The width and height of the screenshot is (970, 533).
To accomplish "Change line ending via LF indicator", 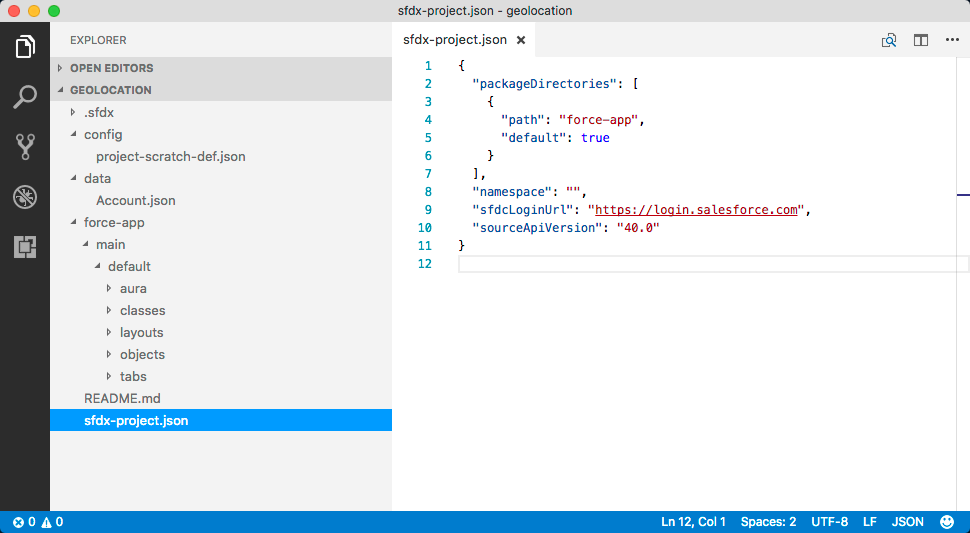I will (870, 522).
